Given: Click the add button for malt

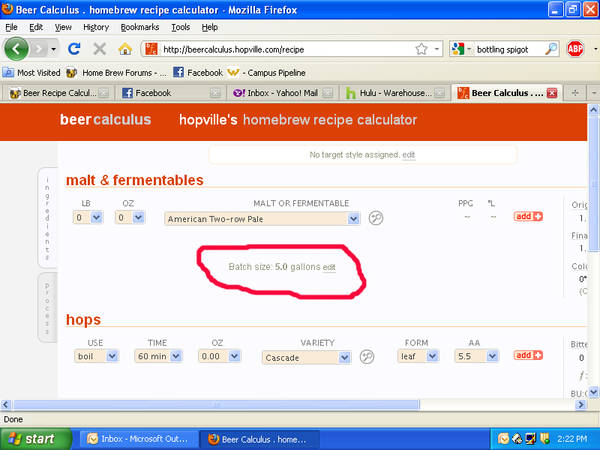Looking at the screenshot, I should 528,217.
